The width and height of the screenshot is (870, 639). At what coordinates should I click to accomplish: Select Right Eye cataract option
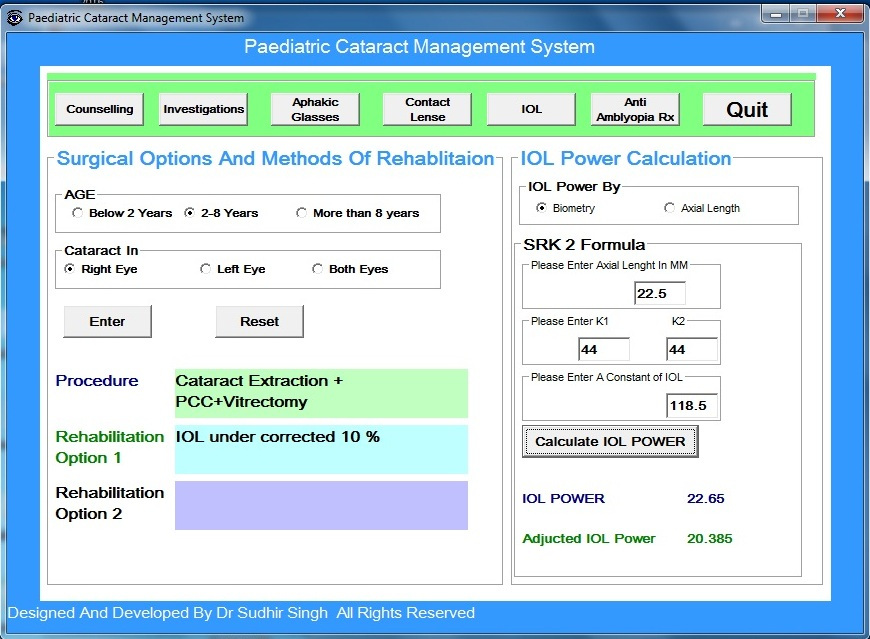pyautogui.click(x=70, y=269)
